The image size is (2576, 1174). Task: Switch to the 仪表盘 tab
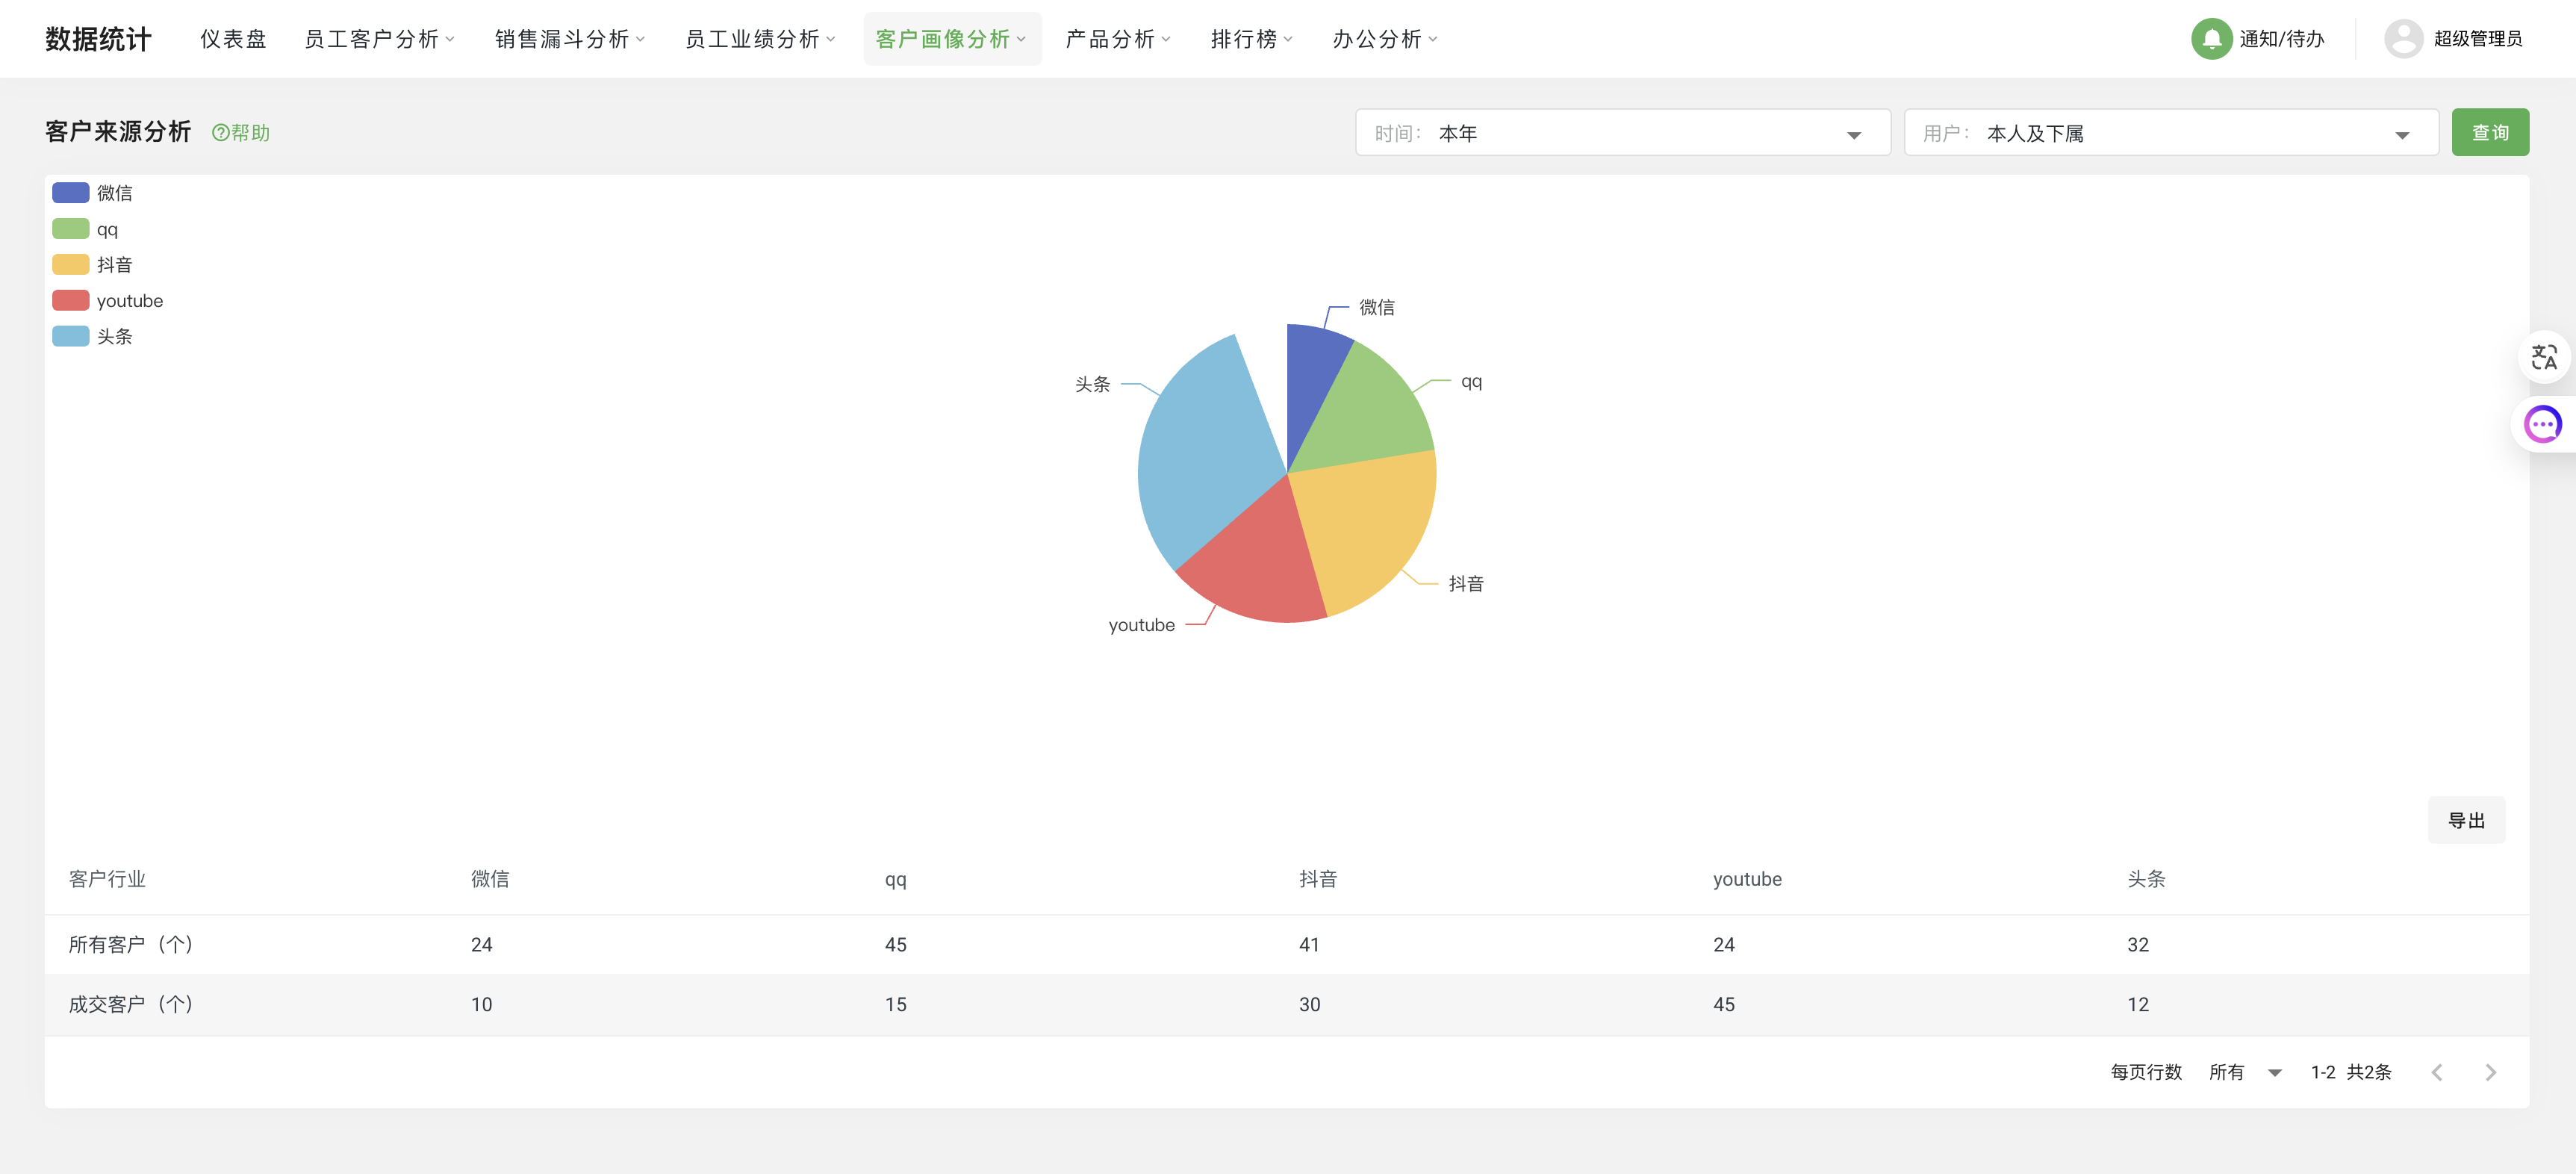point(233,39)
